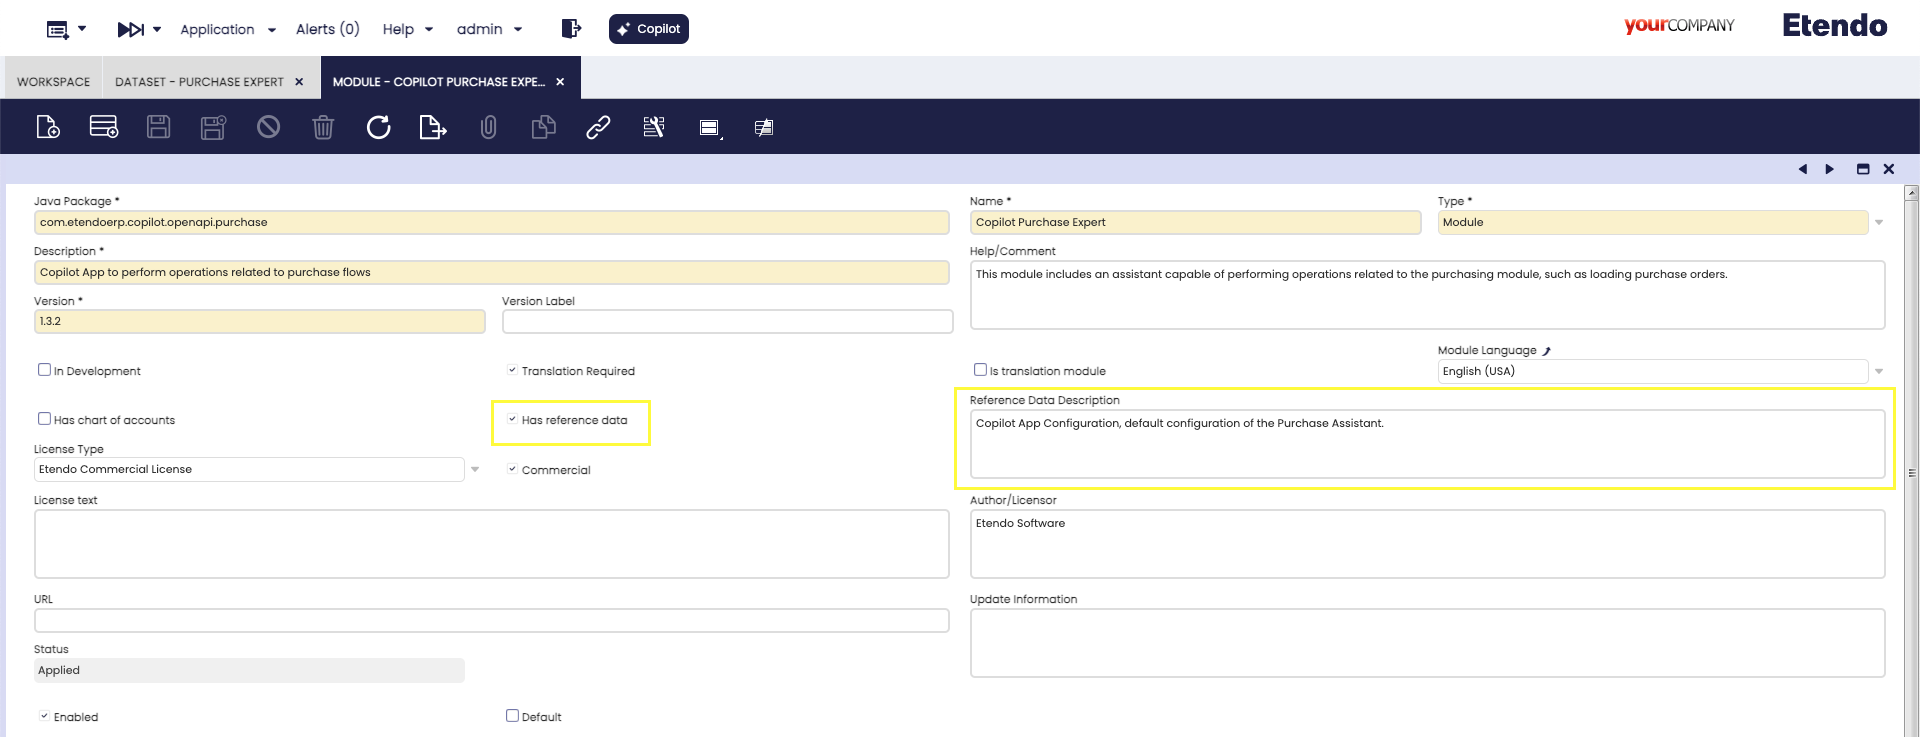The image size is (1920, 737).
Task: Click the Update Information text area
Action: [1428, 643]
